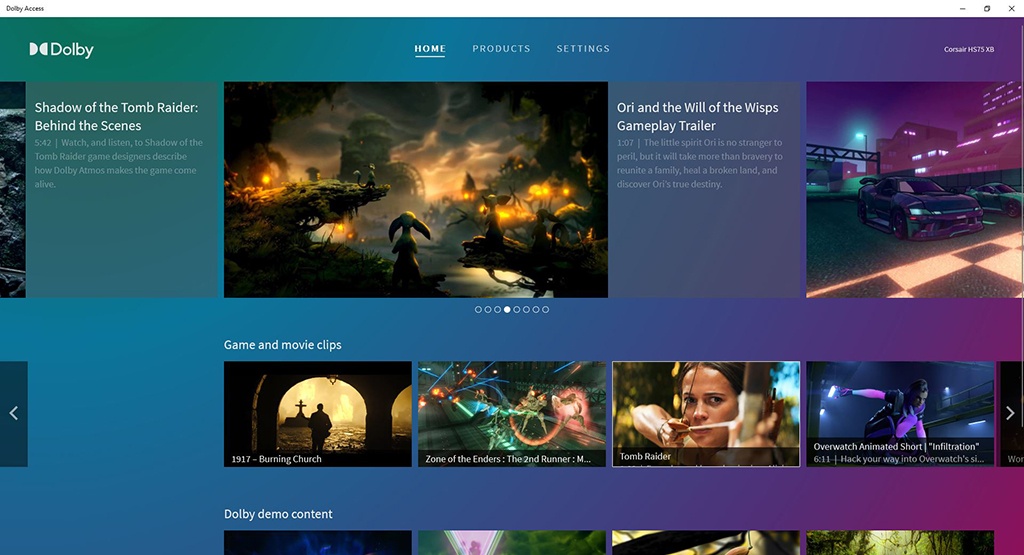This screenshot has height=555, width=1024.
Task: Click the Ori gameplay trailer description text
Action: pyautogui.click(x=699, y=163)
